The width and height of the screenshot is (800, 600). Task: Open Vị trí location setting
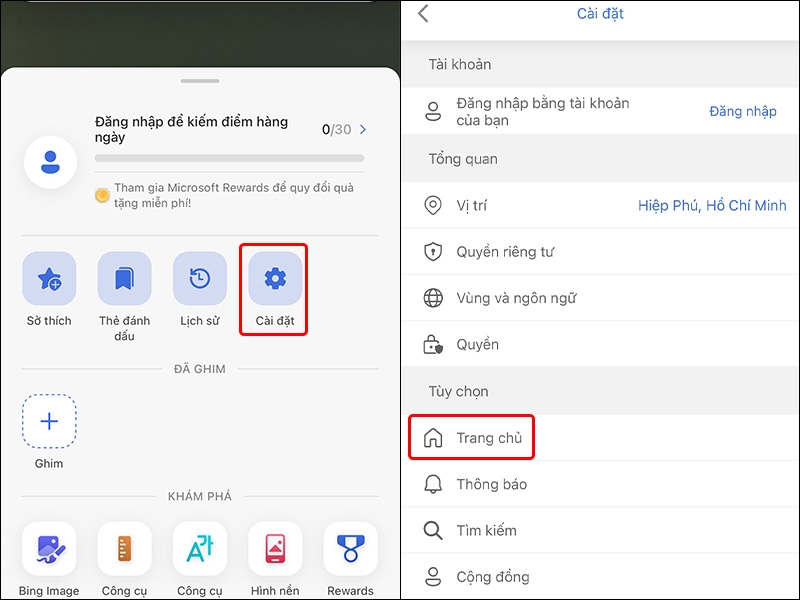[x=601, y=206]
